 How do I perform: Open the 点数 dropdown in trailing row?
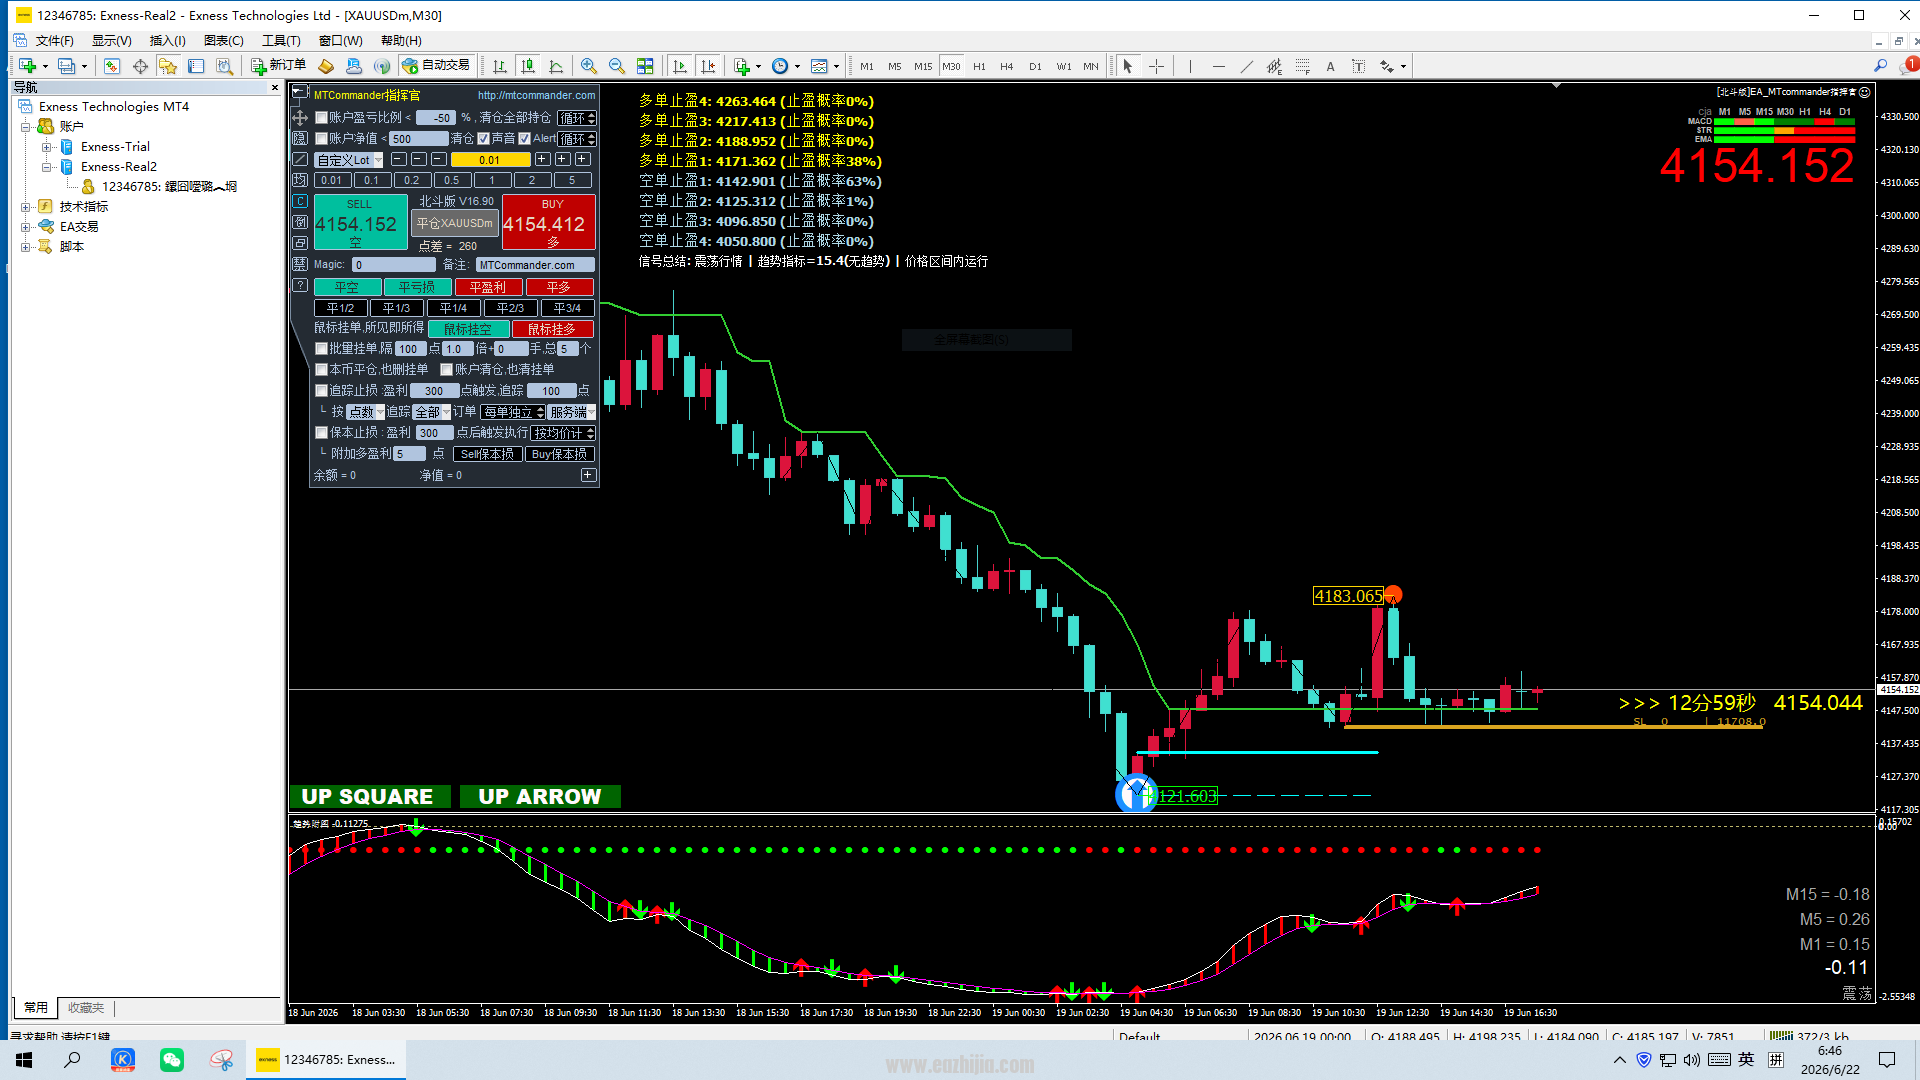(365, 412)
